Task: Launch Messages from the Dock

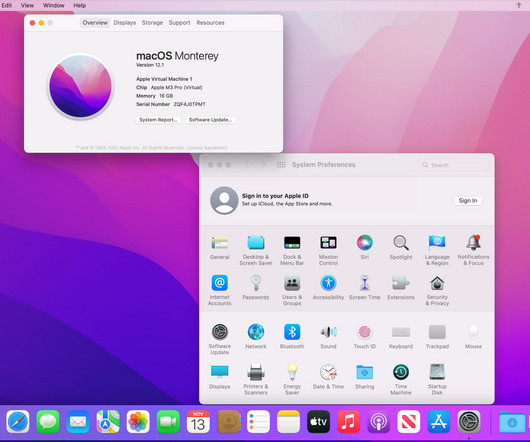Action: click(x=48, y=421)
